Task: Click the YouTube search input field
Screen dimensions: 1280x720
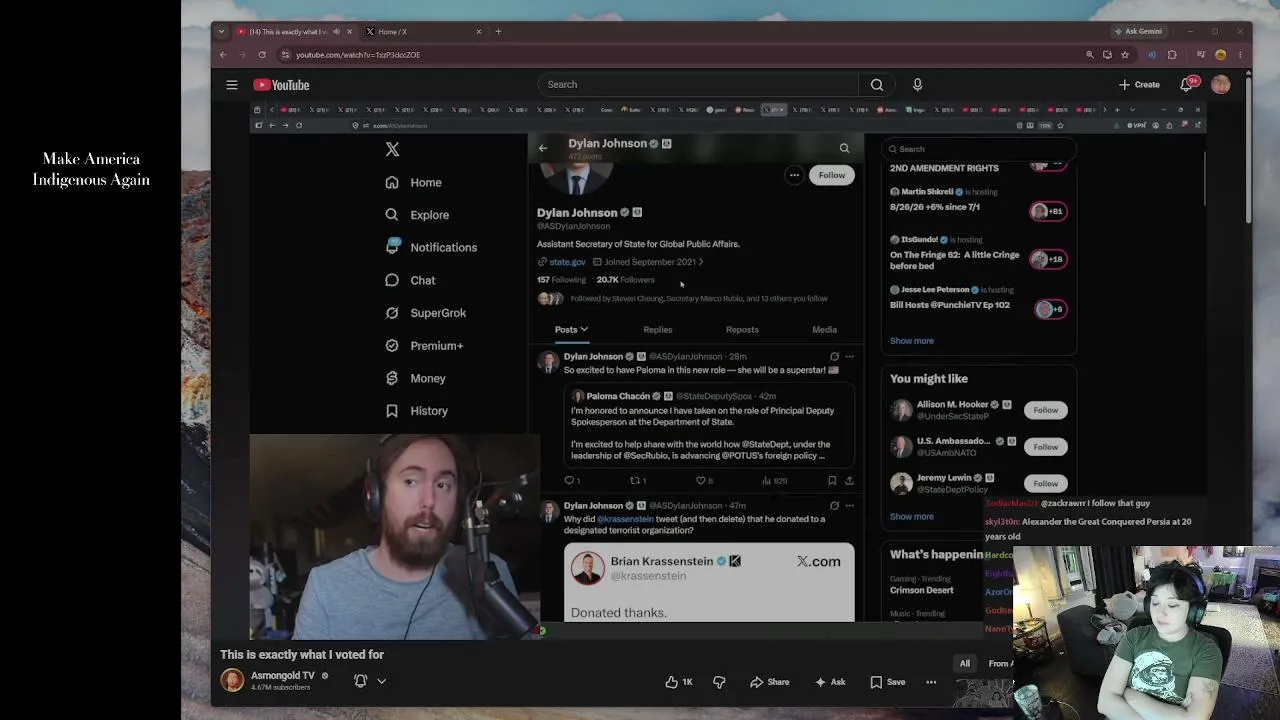Action: 698,85
